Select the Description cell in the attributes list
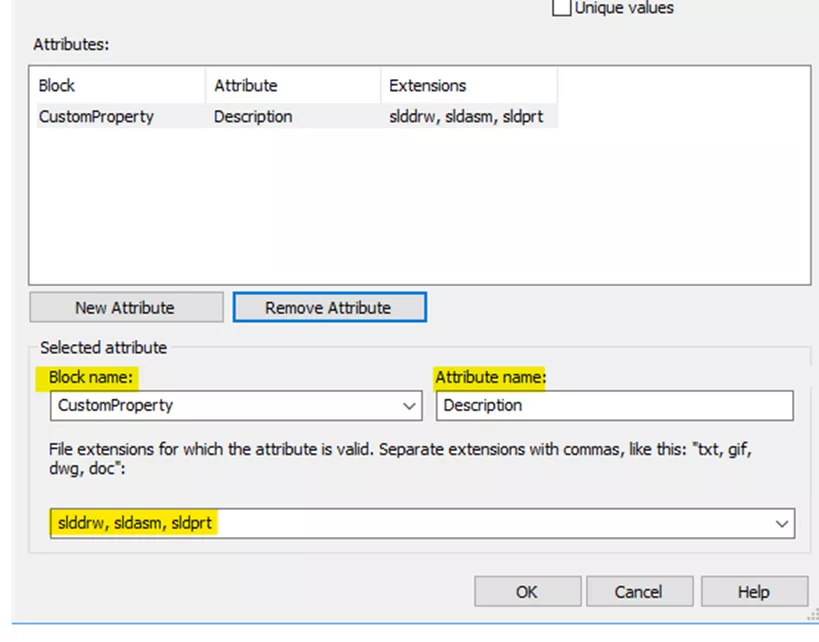Image resolution: width=819 pixels, height=642 pixels. tap(253, 116)
